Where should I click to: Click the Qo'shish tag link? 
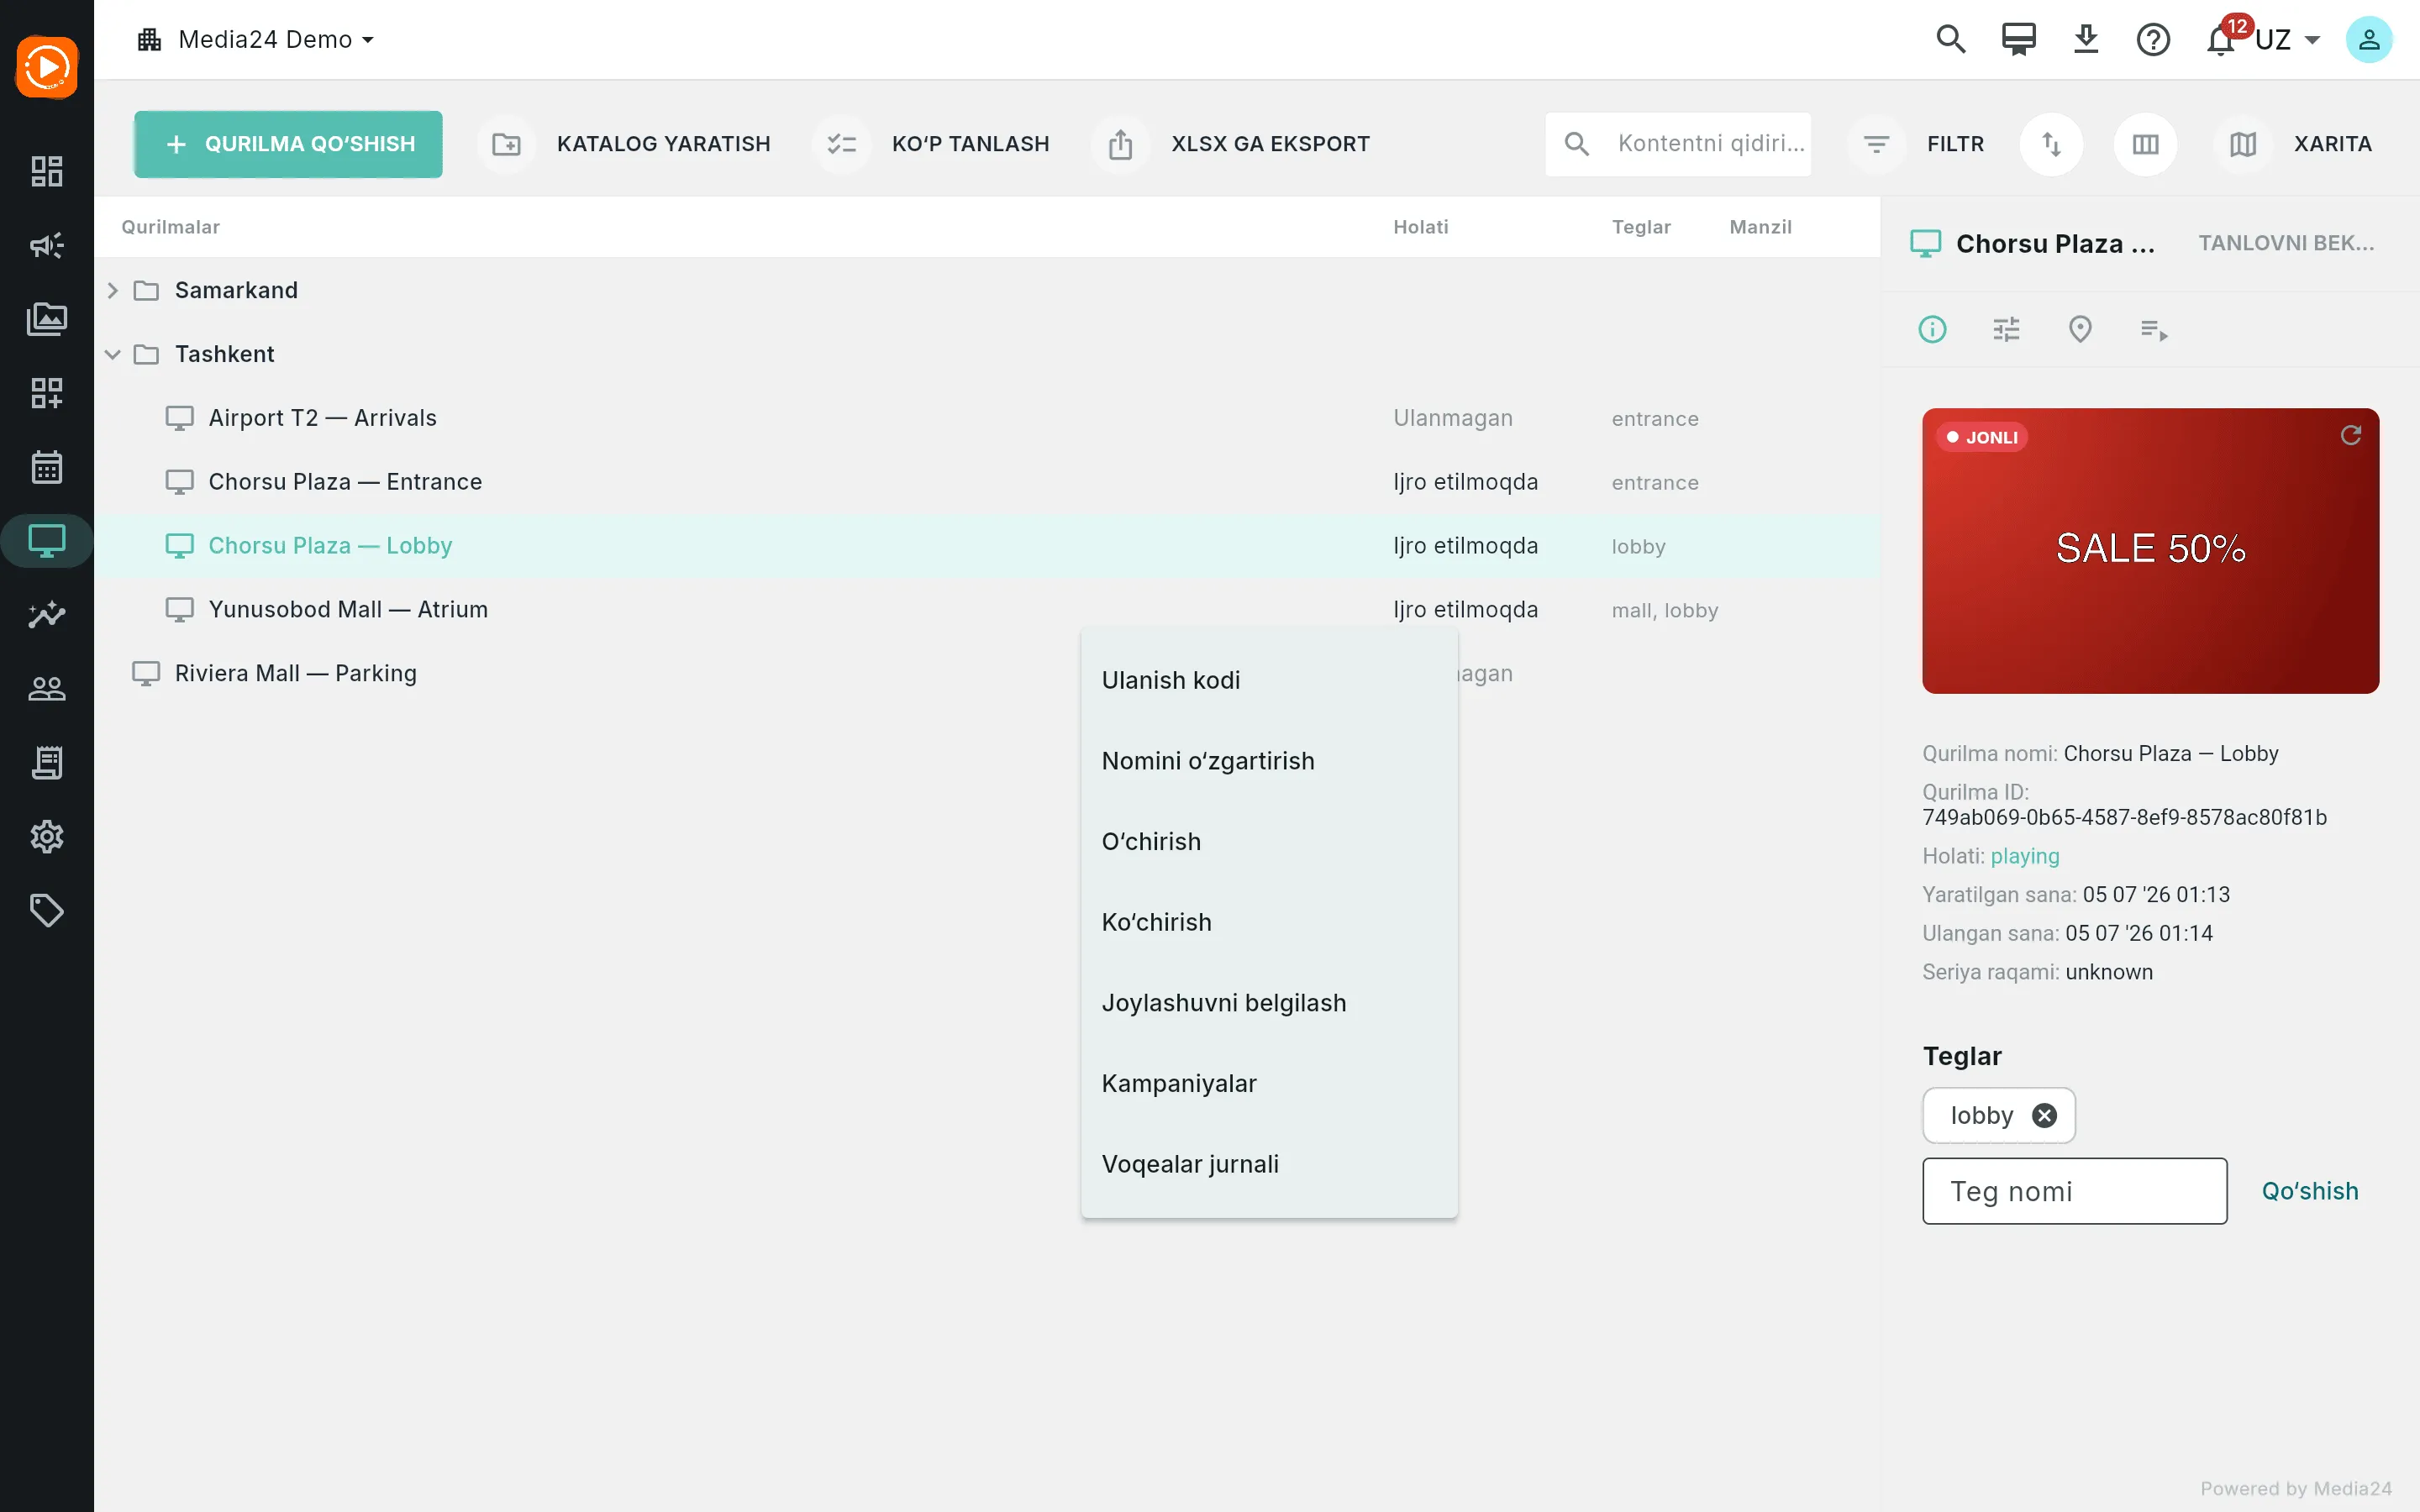coord(2310,1191)
